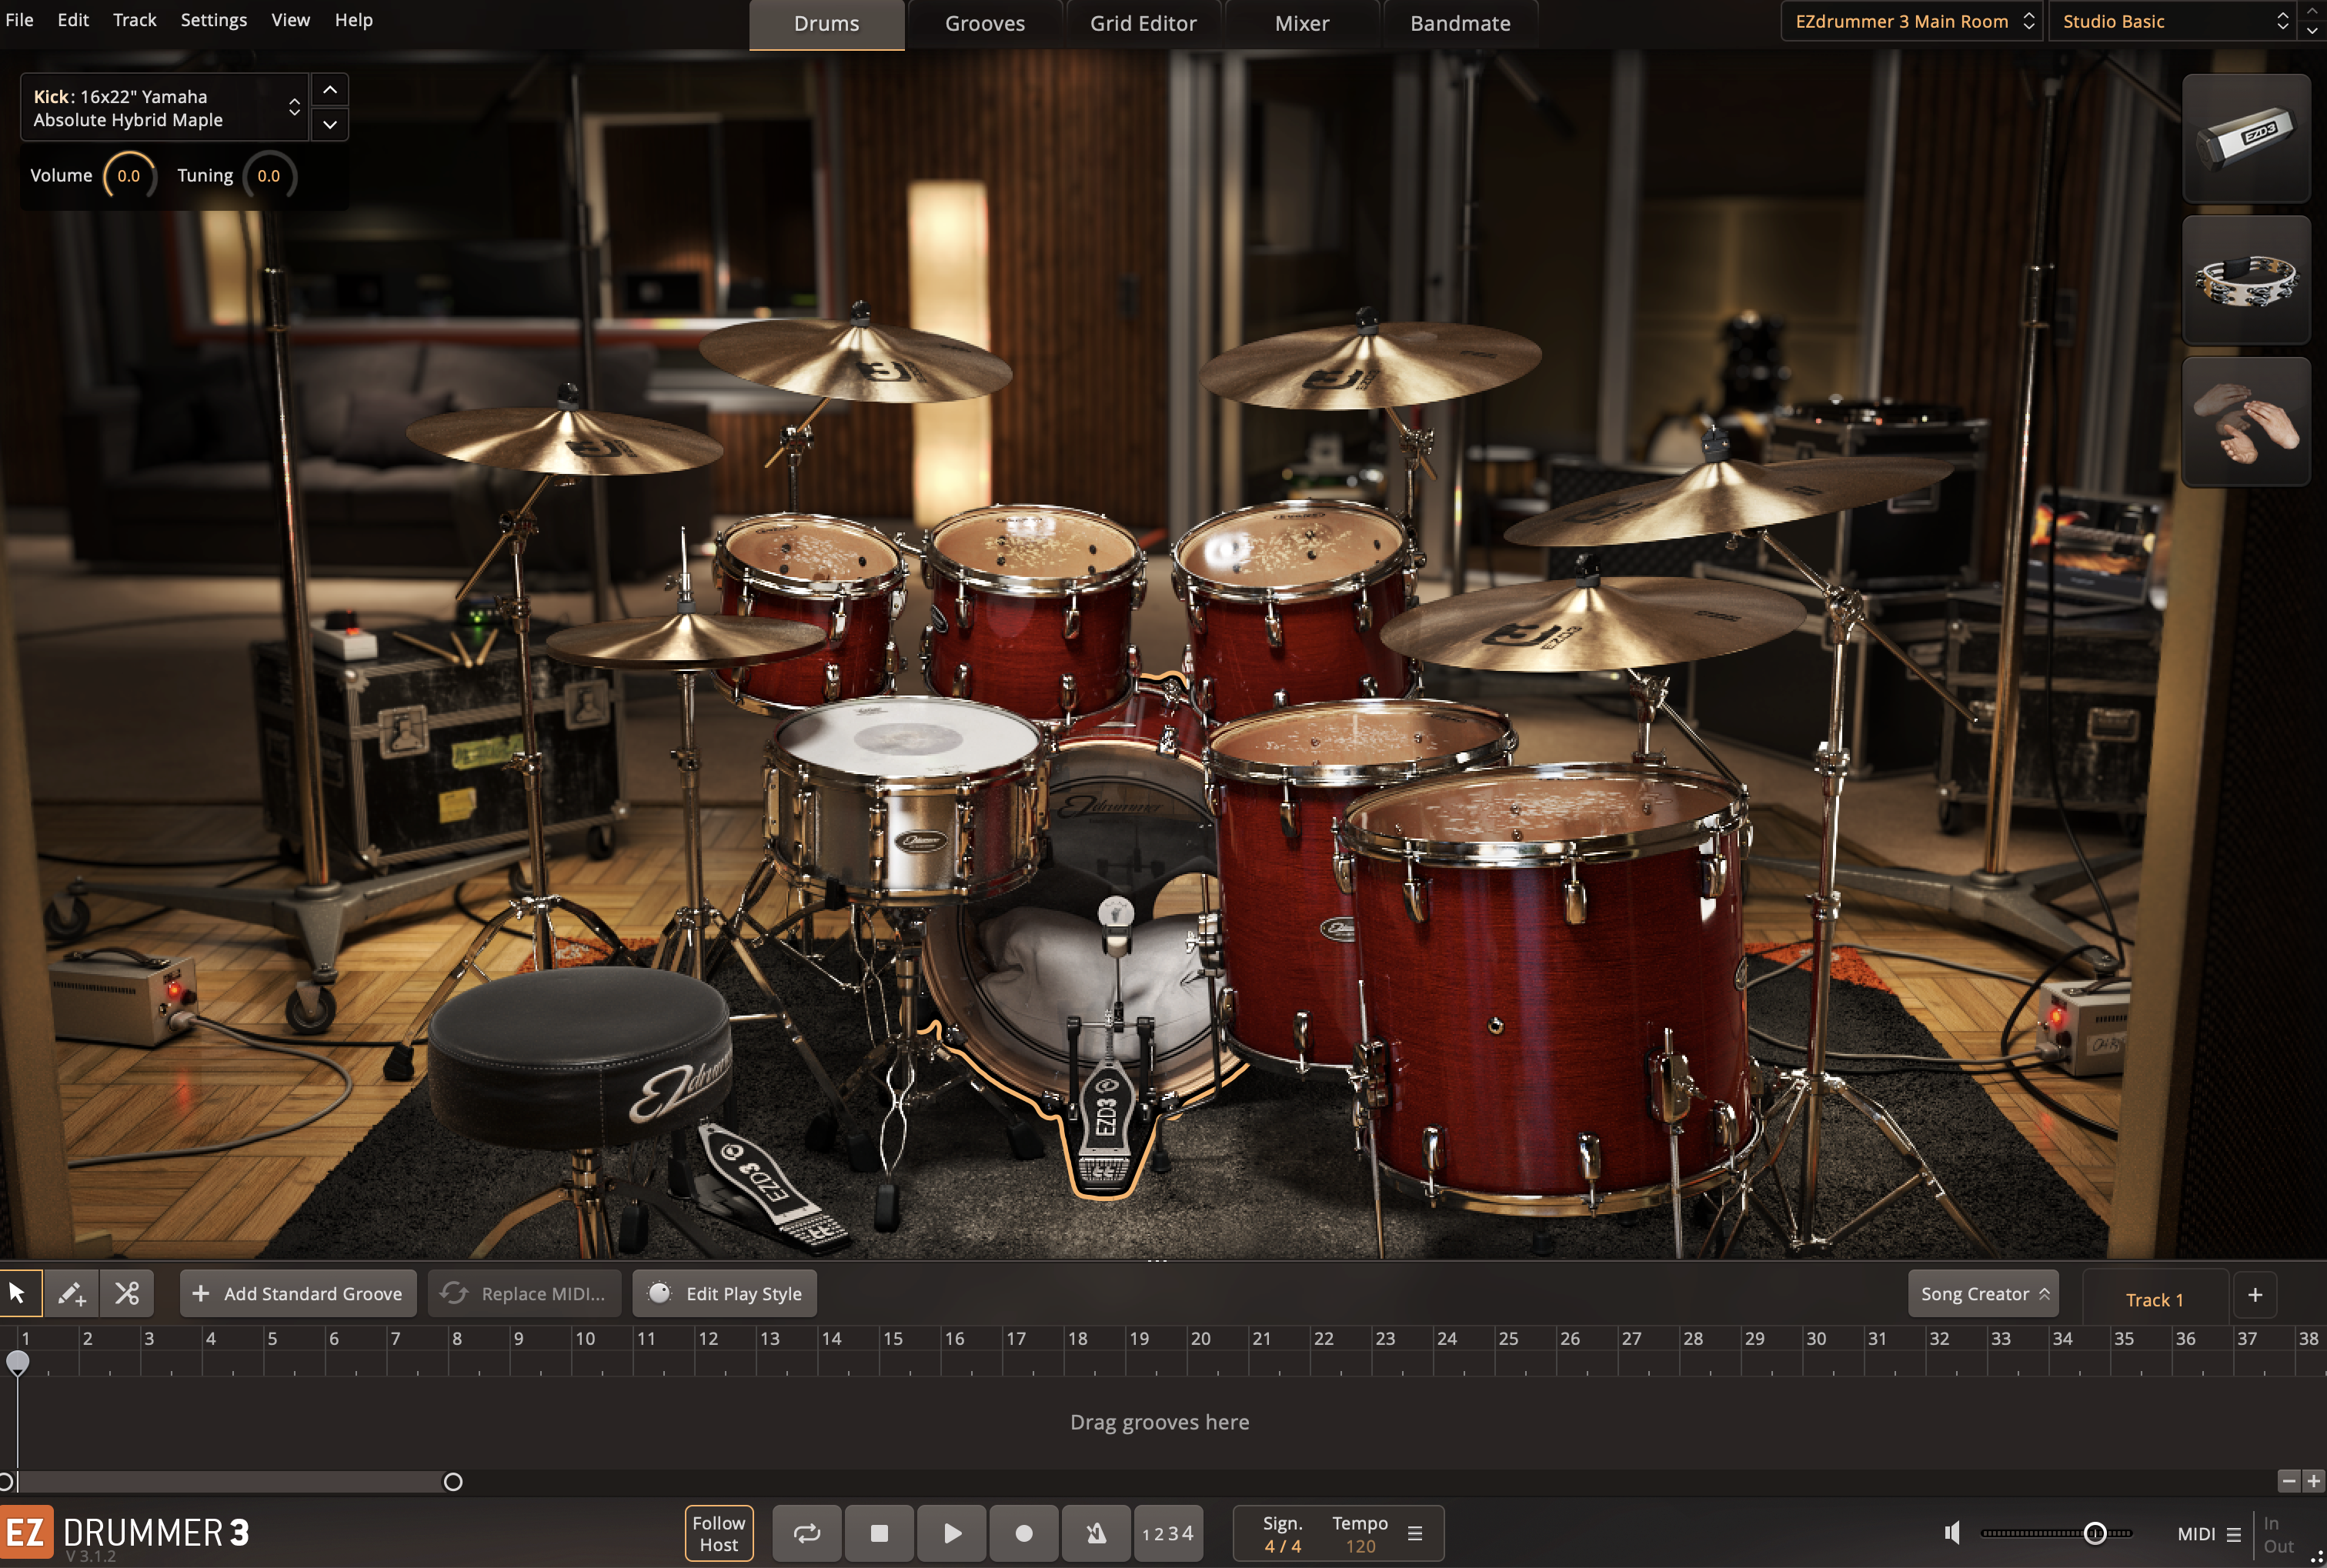
Task: Switch to the Bandmate tab
Action: [1460, 24]
